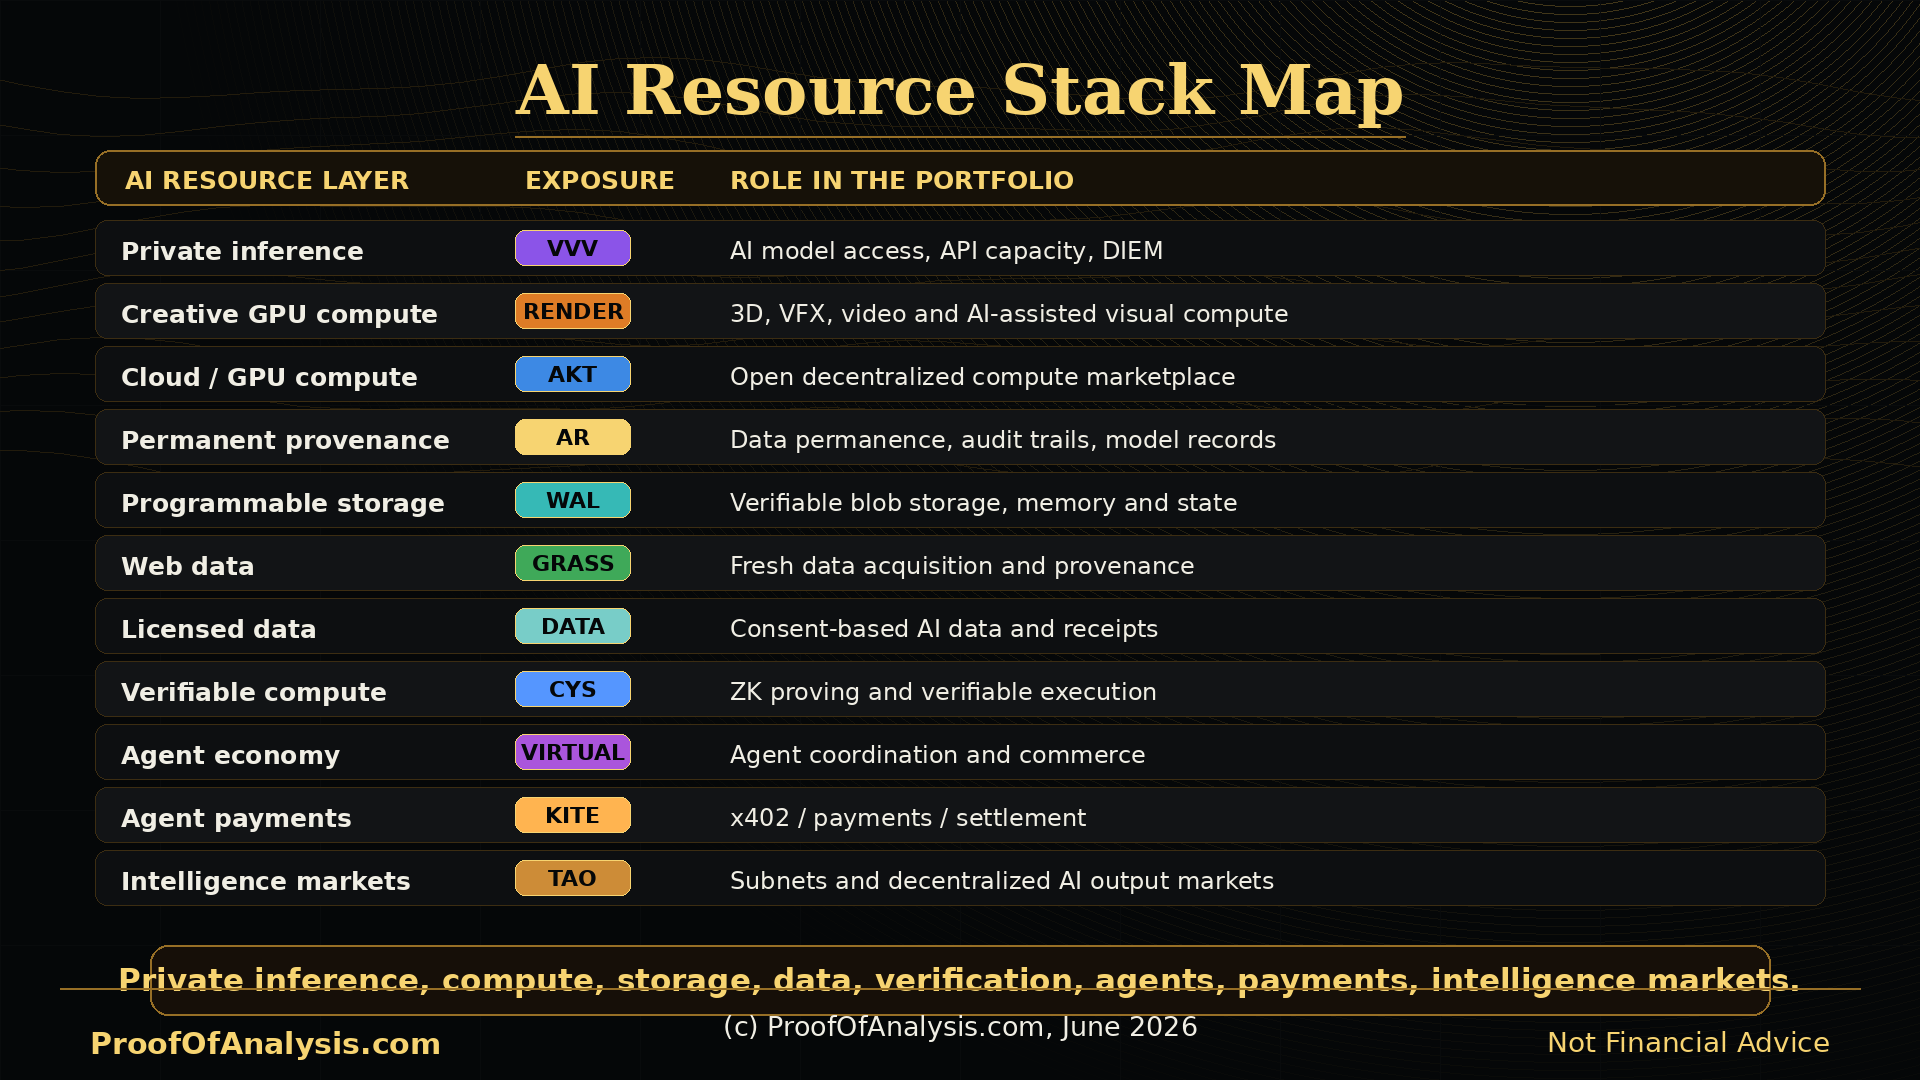Viewport: 1920px width, 1080px height.
Task: Click the TAO brown ticker badge
Action: click(572, 878)
